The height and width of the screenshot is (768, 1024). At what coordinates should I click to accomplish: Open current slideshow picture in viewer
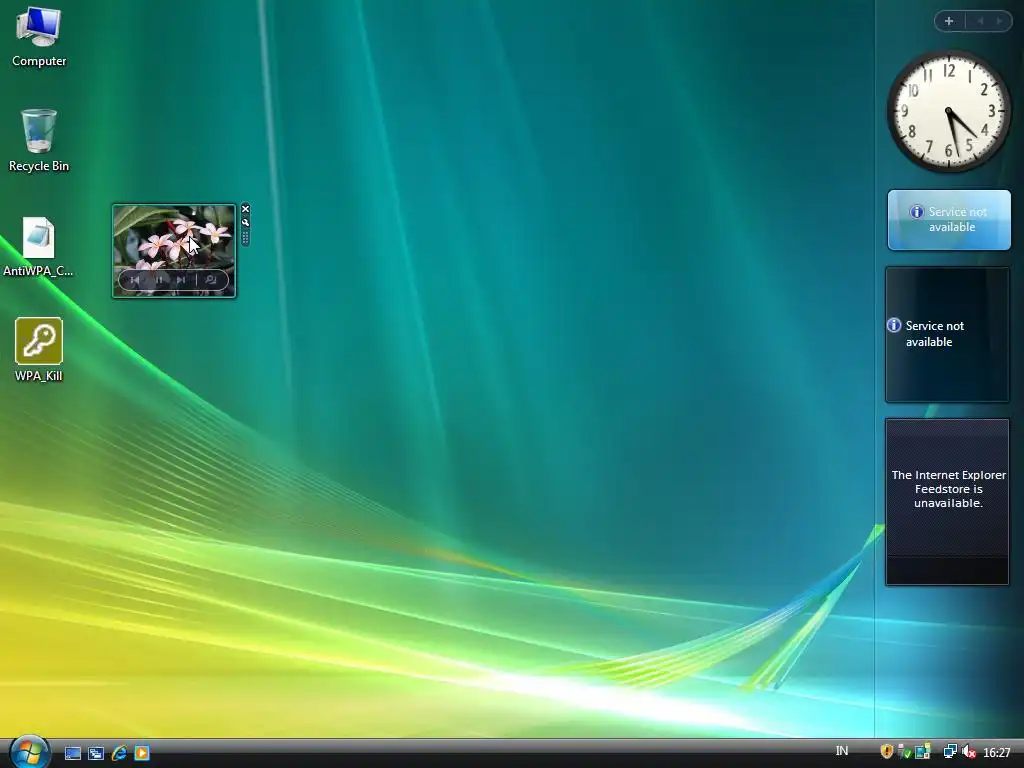click(x=211, y=280)
